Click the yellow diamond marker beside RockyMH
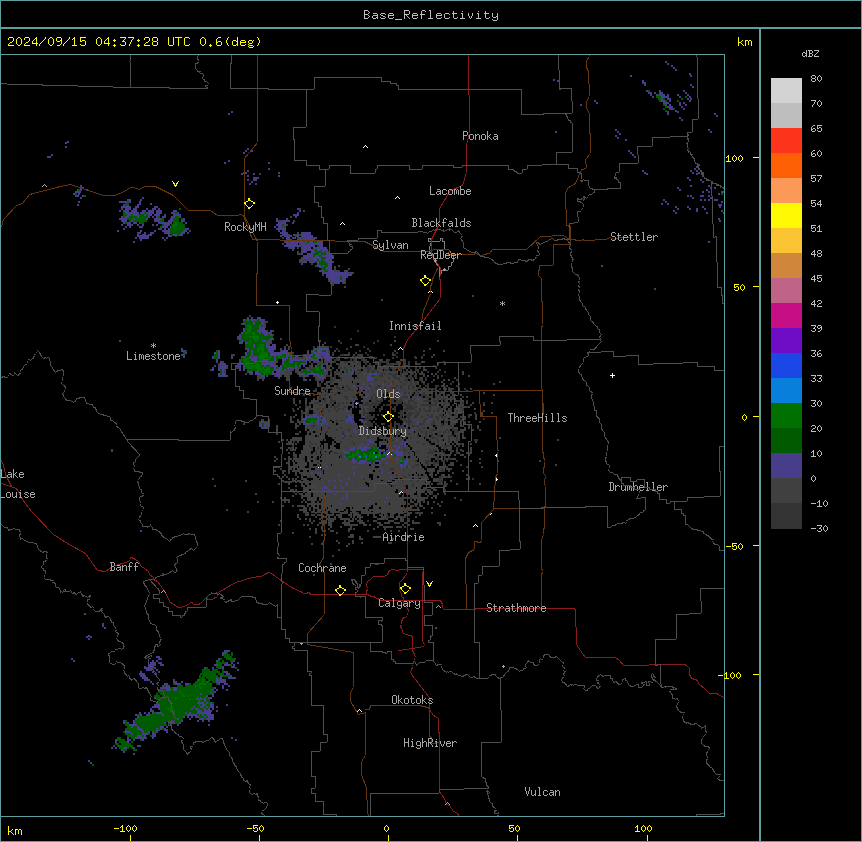Viewport: 862px width, 842px height. [x=250, y=204]
